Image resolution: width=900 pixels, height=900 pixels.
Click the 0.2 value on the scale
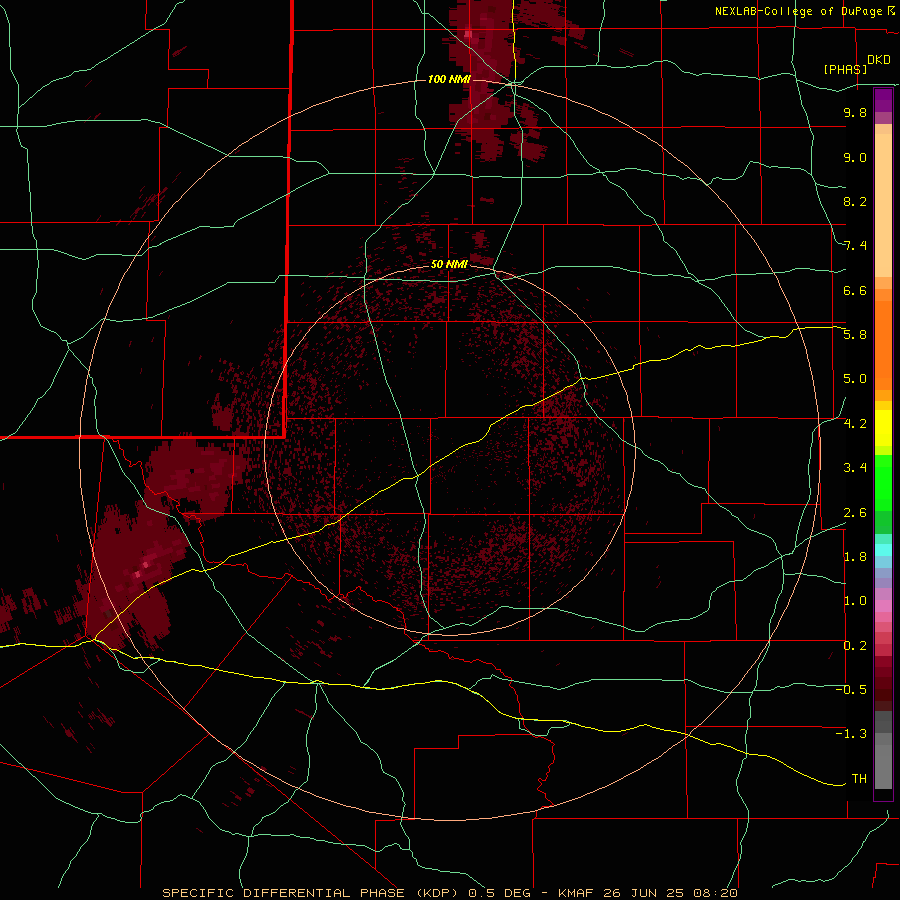(x=855, y=646)
